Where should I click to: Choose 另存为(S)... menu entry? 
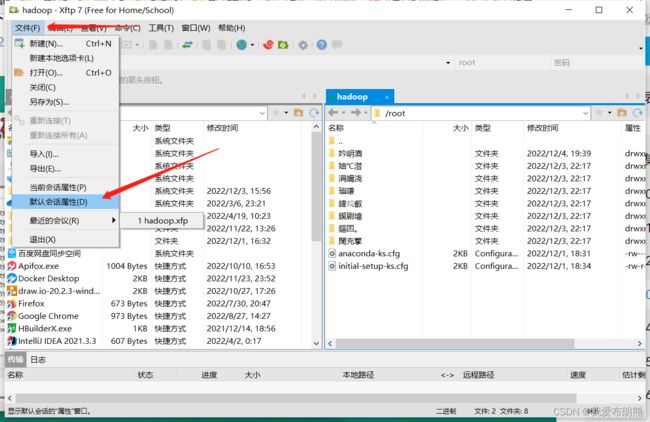pos(66,102)
